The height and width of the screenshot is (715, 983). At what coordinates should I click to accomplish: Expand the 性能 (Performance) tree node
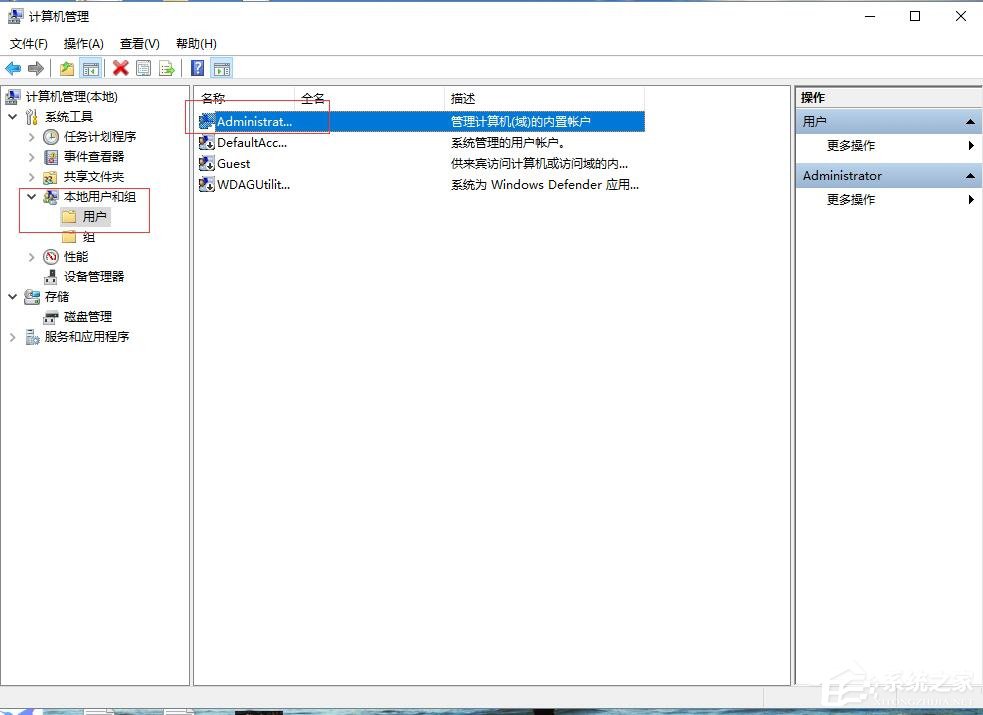point(31,256)
